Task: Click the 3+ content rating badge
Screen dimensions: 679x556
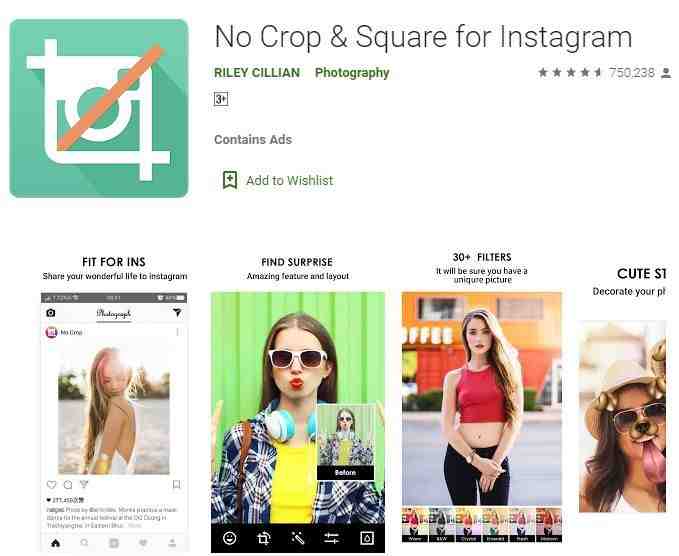Action: pyautogui.click(x=221, y=99)
